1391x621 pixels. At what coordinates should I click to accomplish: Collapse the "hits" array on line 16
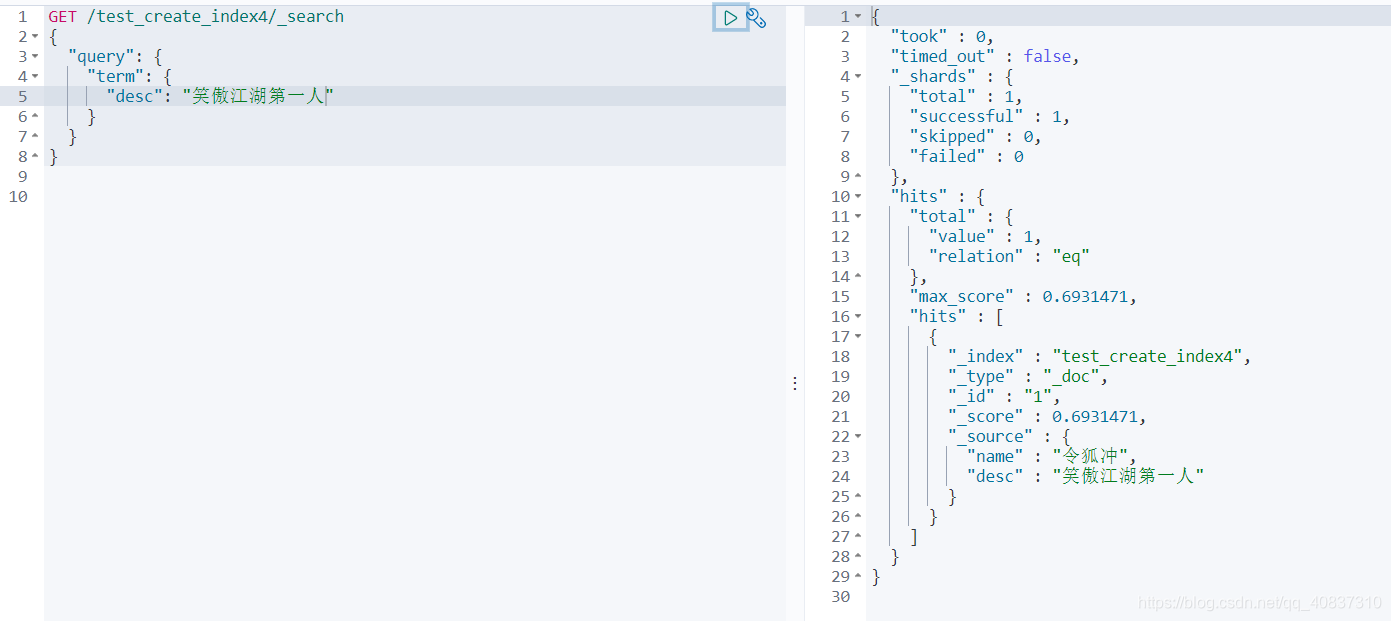[x=858, y=317]
